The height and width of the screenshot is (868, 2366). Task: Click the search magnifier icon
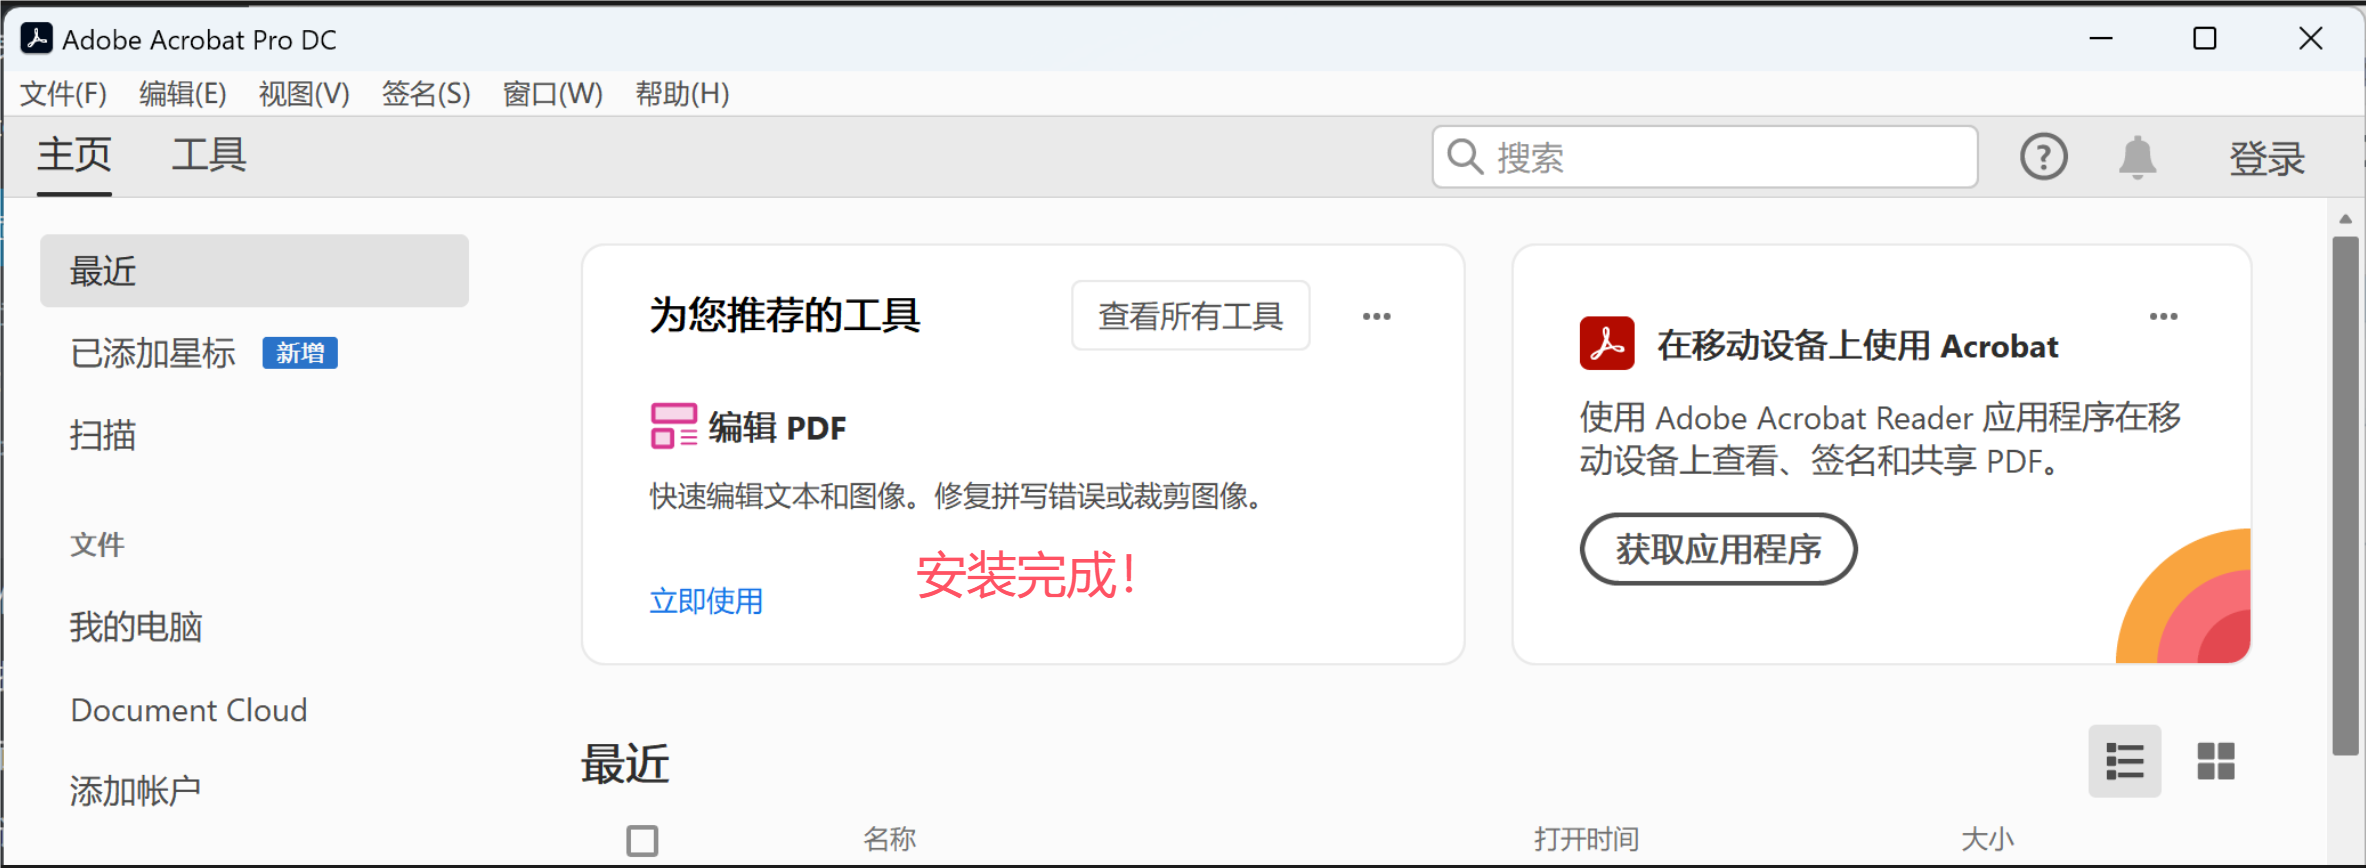tap(1465, 157)
